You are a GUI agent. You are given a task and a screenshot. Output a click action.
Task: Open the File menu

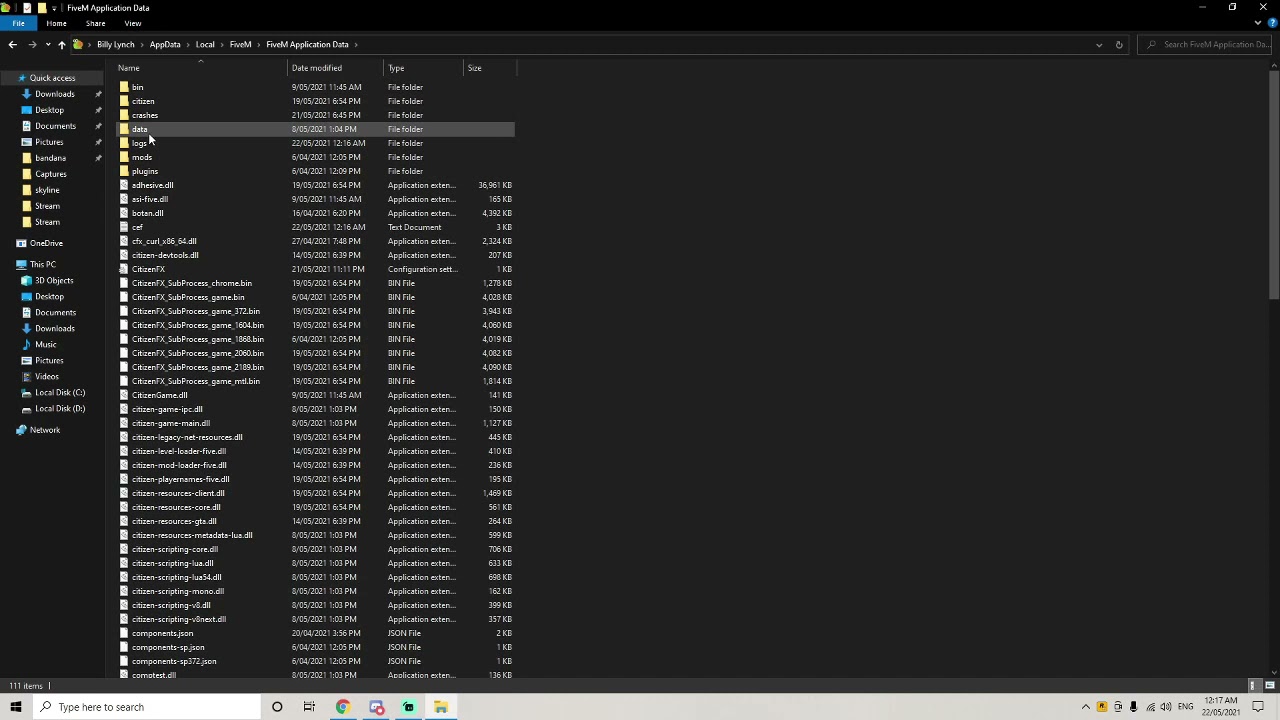pyautogui.click(x=18, y=23)
